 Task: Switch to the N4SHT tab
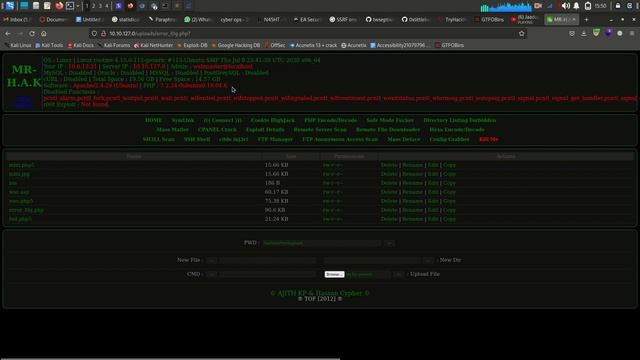[271, 19]
